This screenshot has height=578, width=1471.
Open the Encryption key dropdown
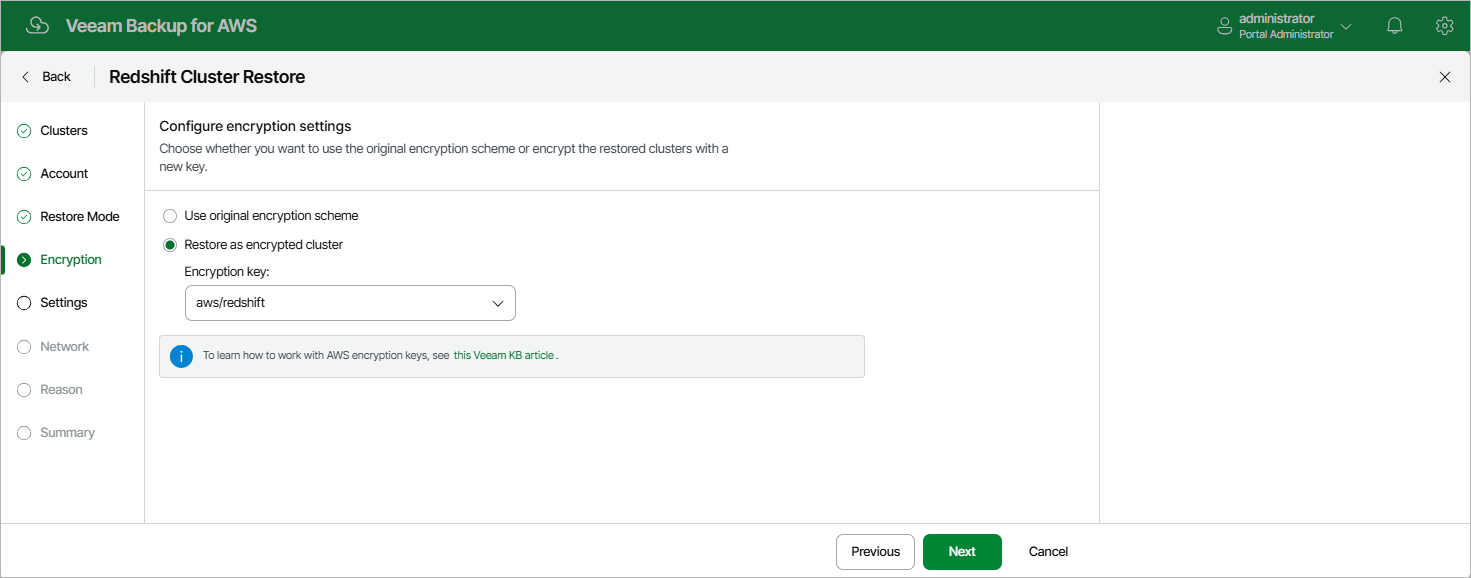click(x=350, y=303)
